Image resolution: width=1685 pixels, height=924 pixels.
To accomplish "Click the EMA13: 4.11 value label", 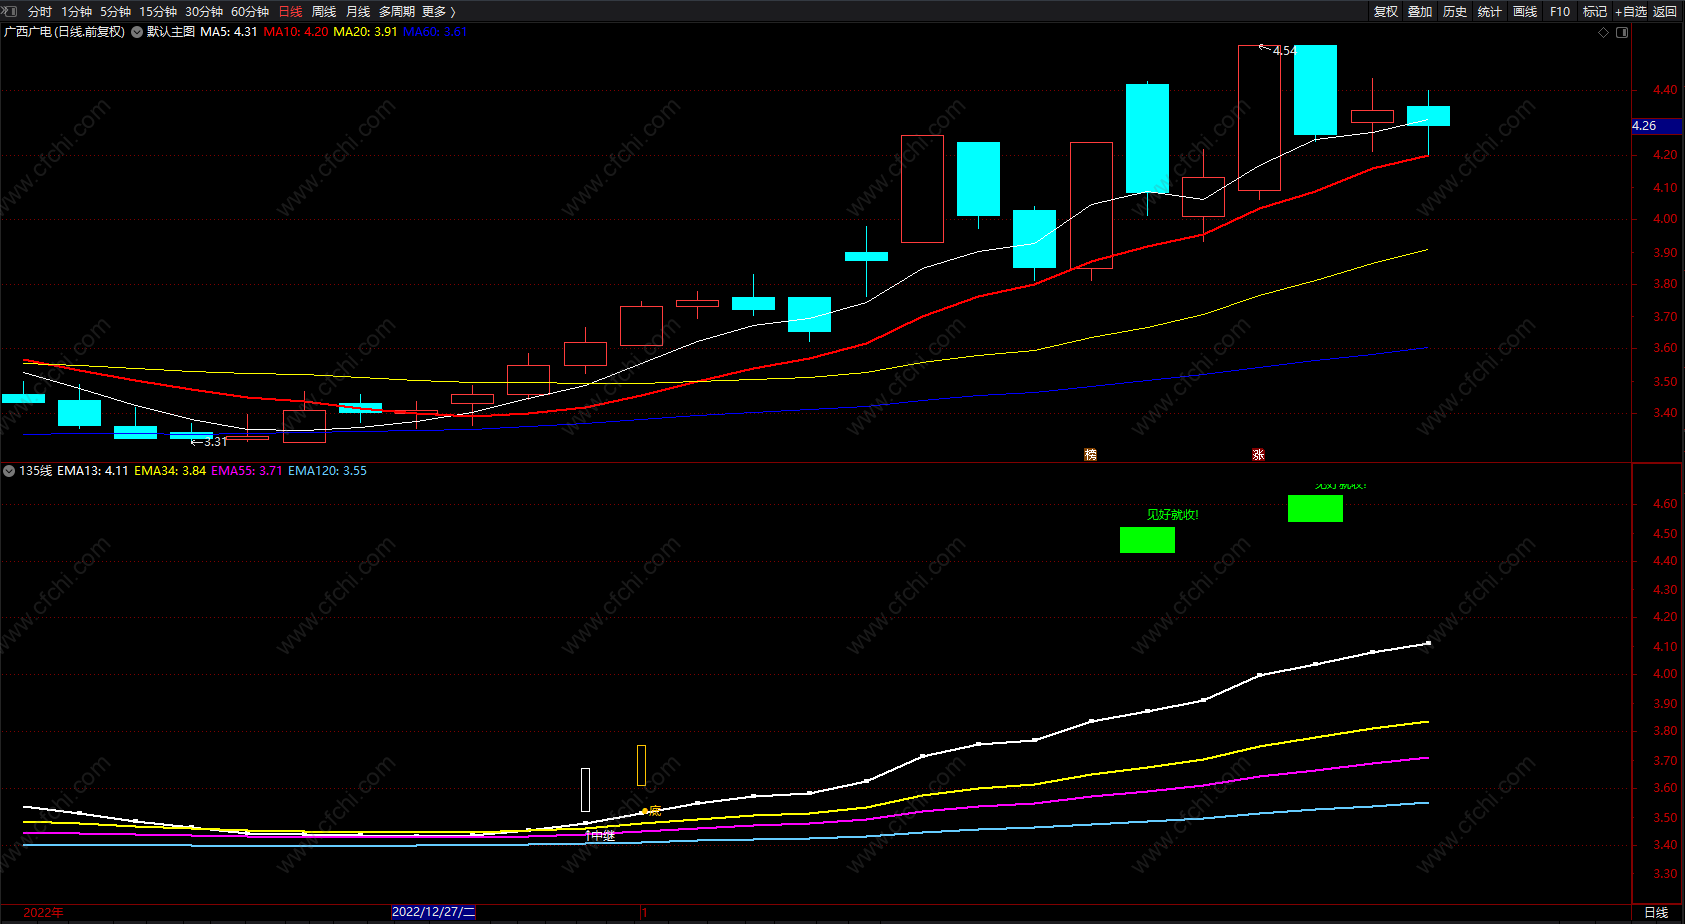I will [93, 471].
